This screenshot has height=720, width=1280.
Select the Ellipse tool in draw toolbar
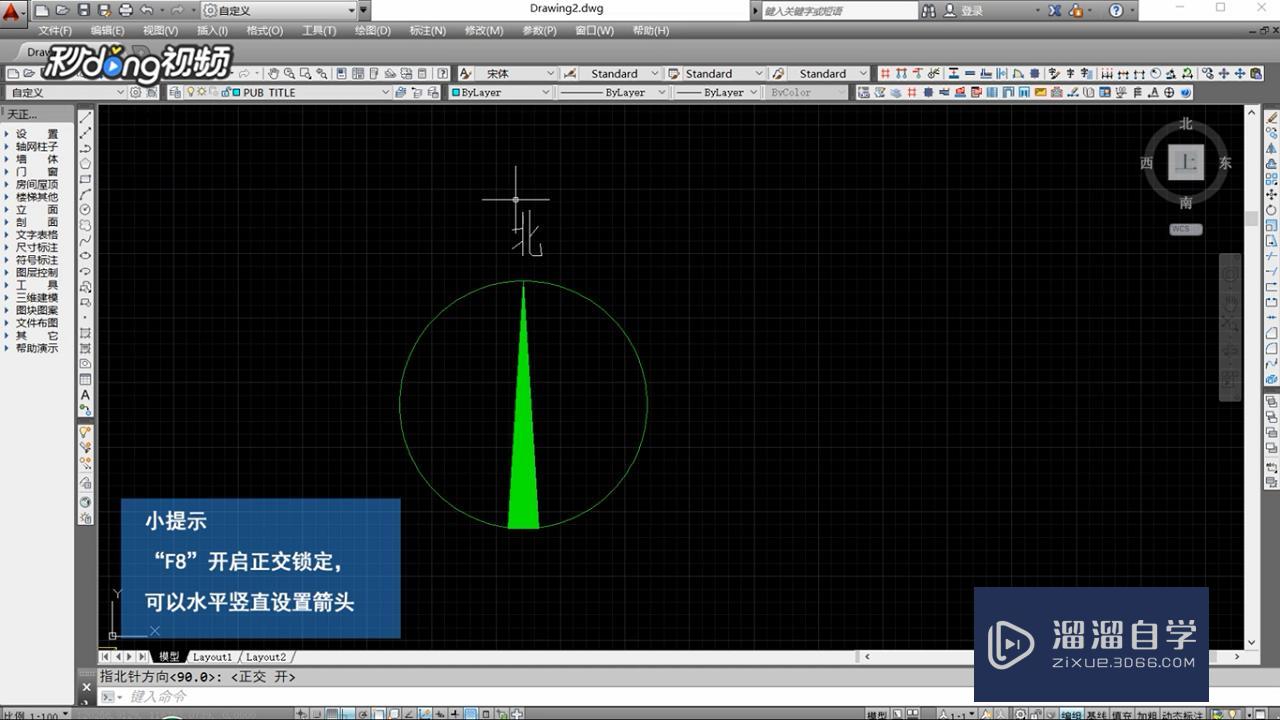click(x=86, y=255)
